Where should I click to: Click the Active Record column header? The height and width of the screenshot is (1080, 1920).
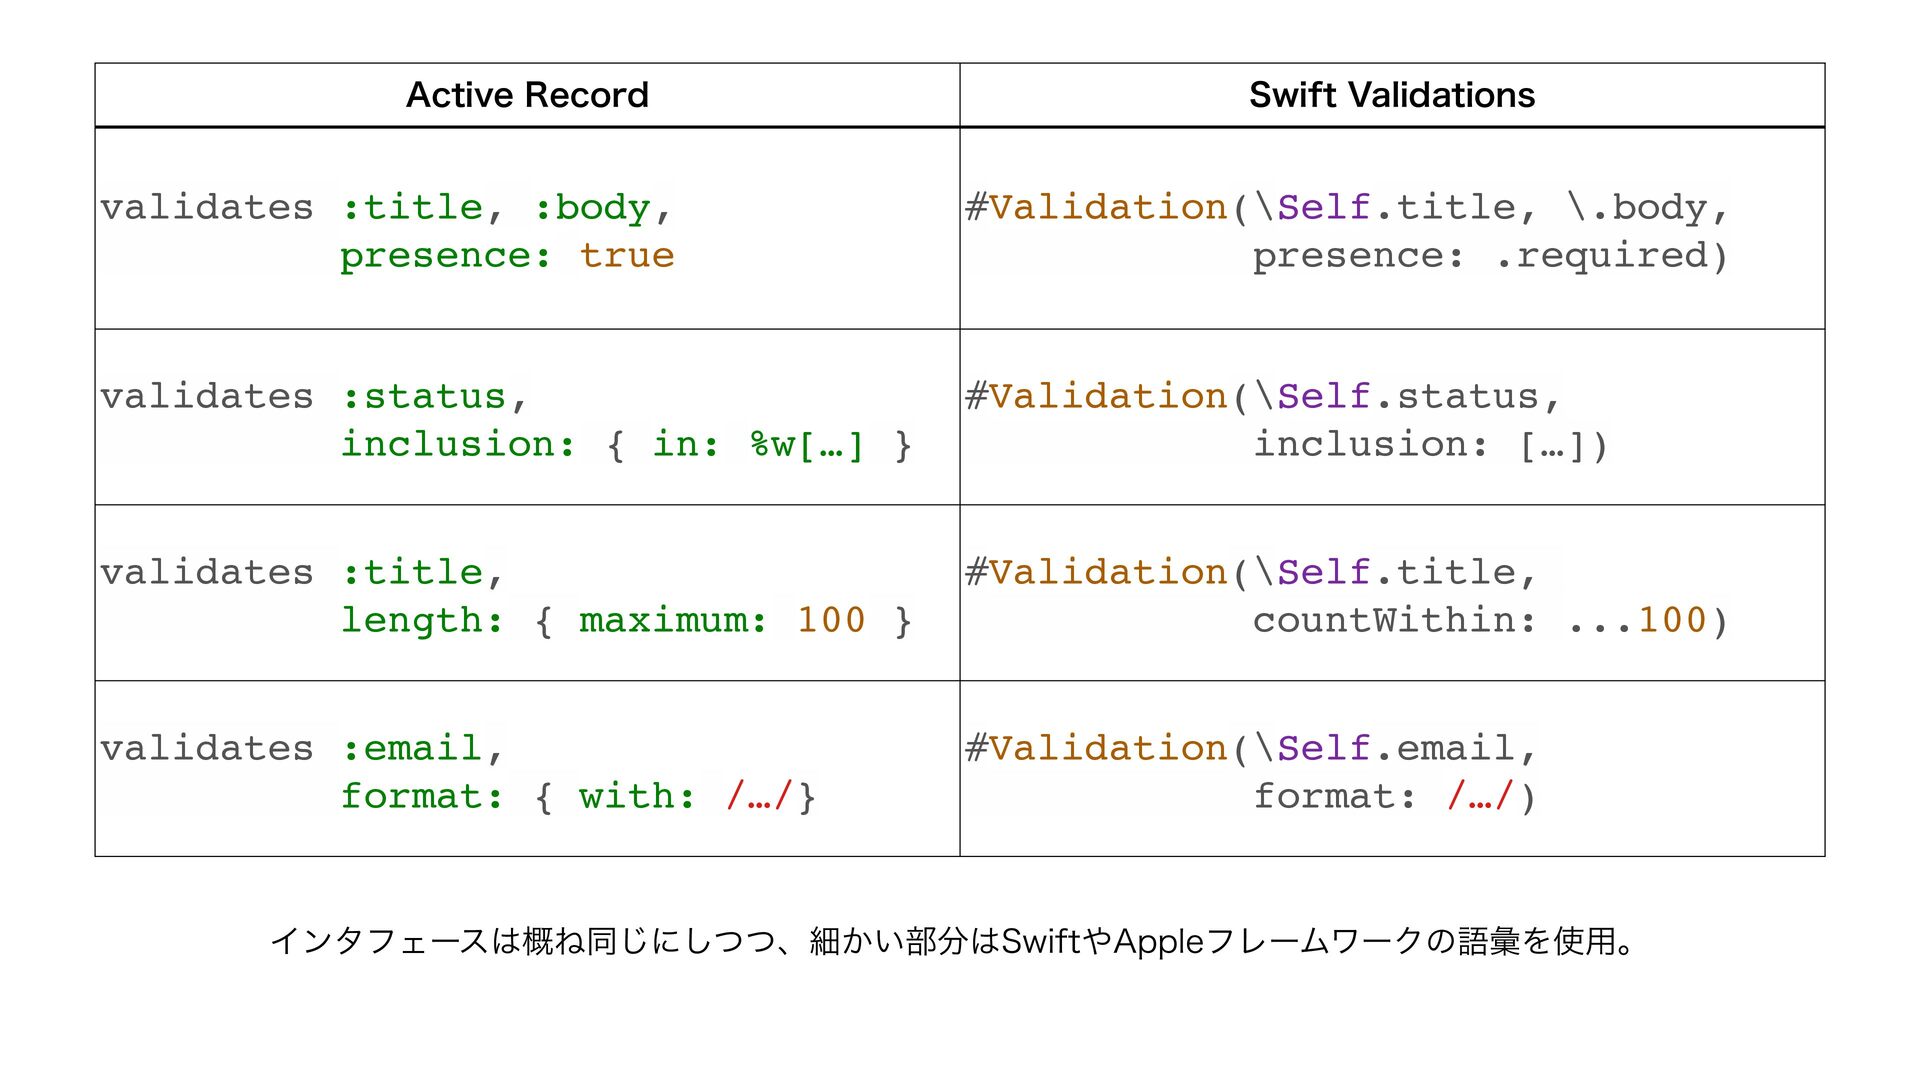[527, 95]
